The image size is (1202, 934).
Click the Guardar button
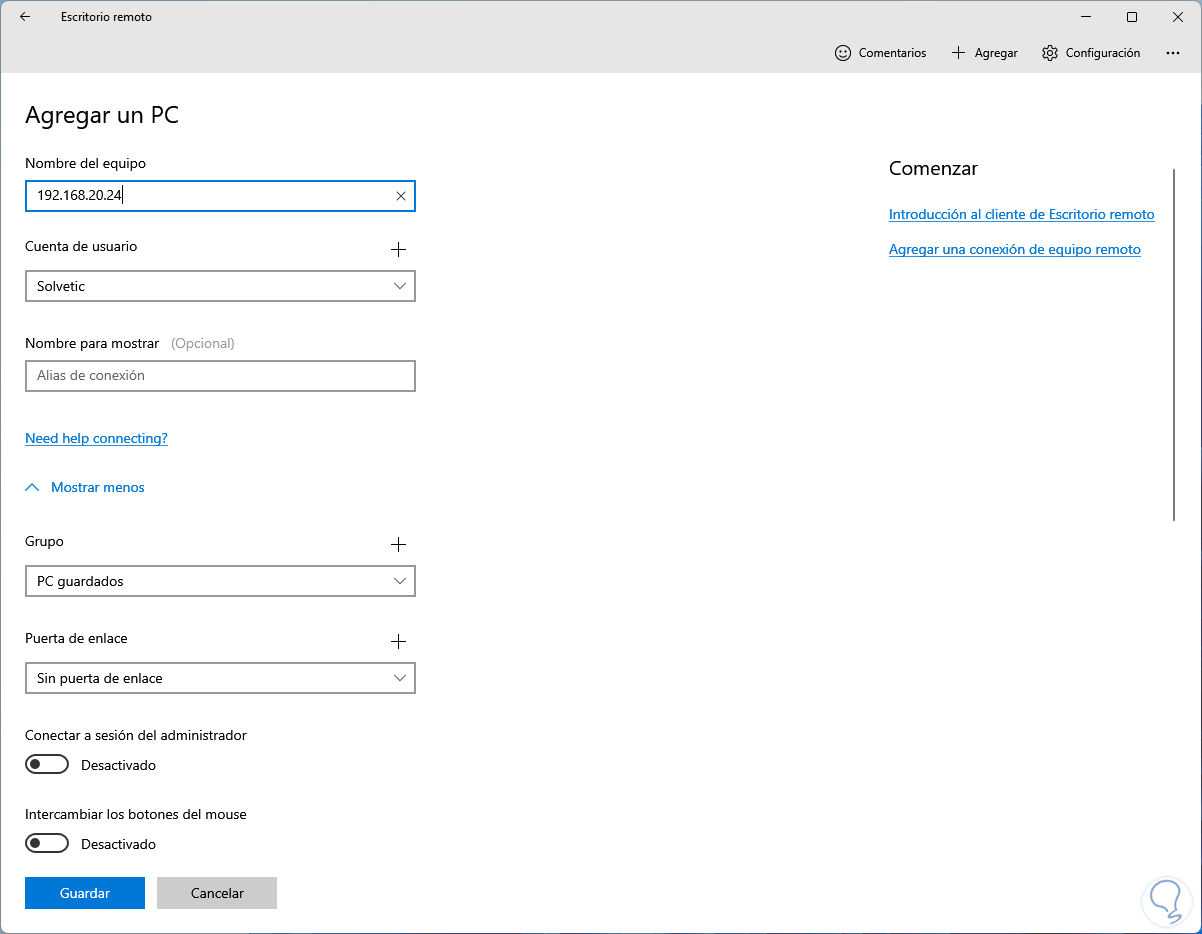[x=85, y=893]
